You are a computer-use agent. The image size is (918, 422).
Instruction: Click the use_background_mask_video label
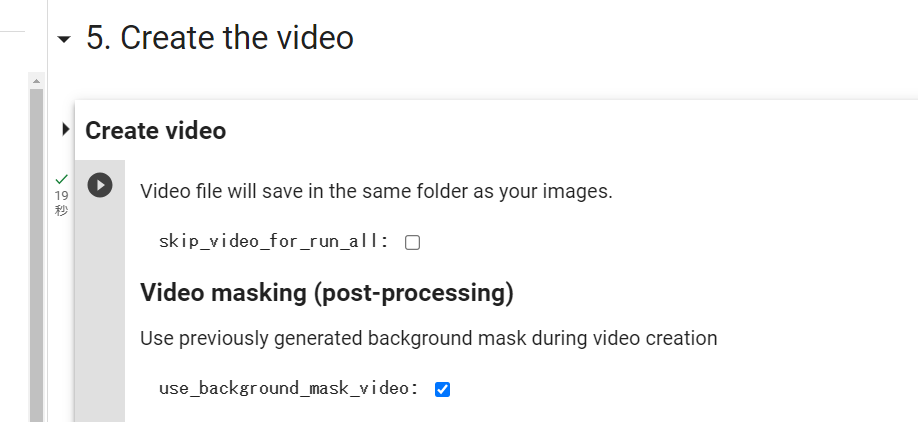click(289, 388)
